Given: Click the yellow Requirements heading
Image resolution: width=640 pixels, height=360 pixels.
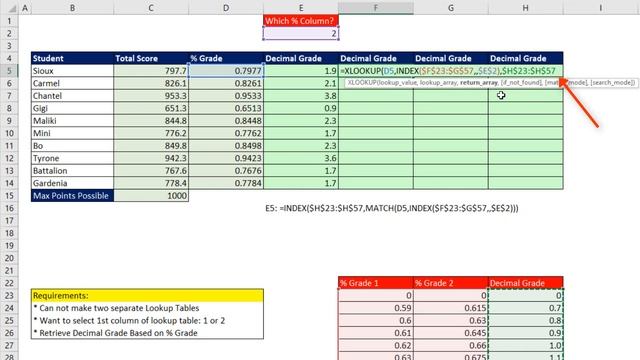Looking at the screenshot, I should pos(147,296).
